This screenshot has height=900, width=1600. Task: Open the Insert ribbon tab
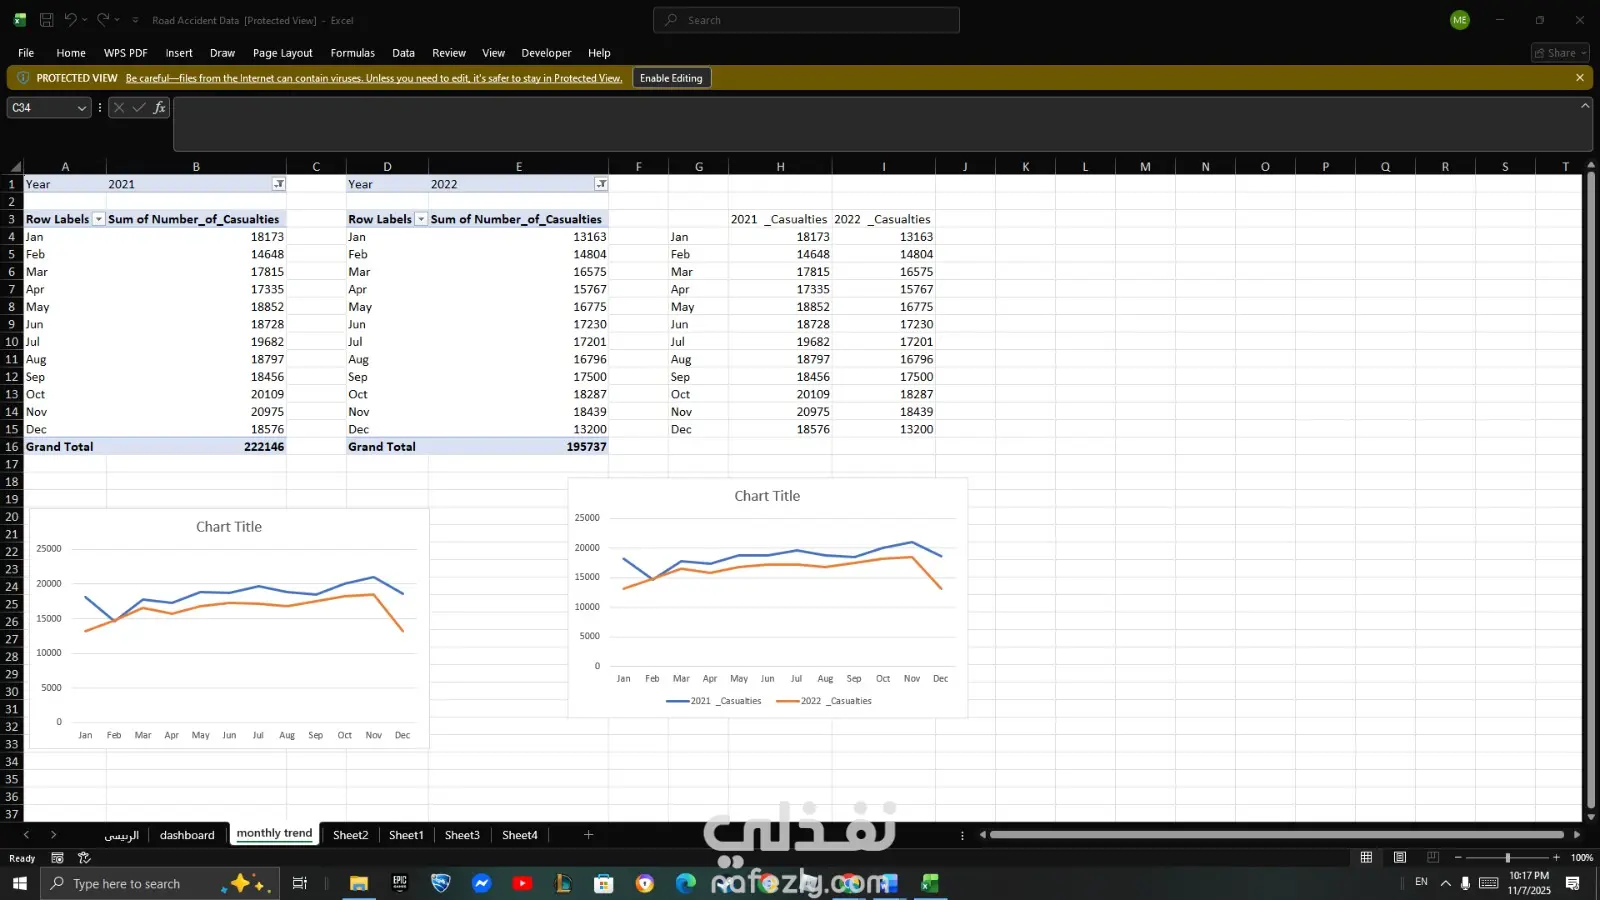[179, 53]
